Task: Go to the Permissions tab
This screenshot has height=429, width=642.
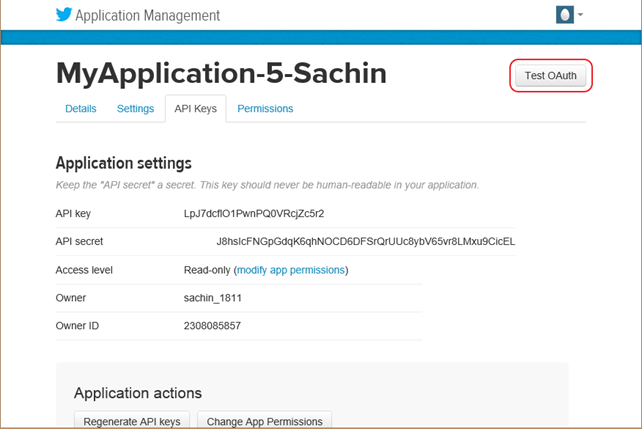Action: pyautogui.click(x=265, y=108)
